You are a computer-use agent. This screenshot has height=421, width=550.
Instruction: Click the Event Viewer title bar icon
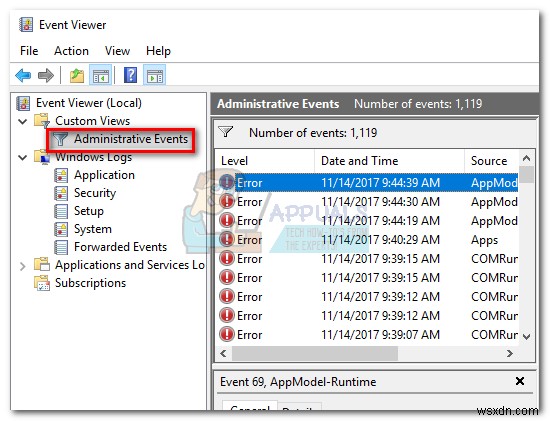(26, 25)
